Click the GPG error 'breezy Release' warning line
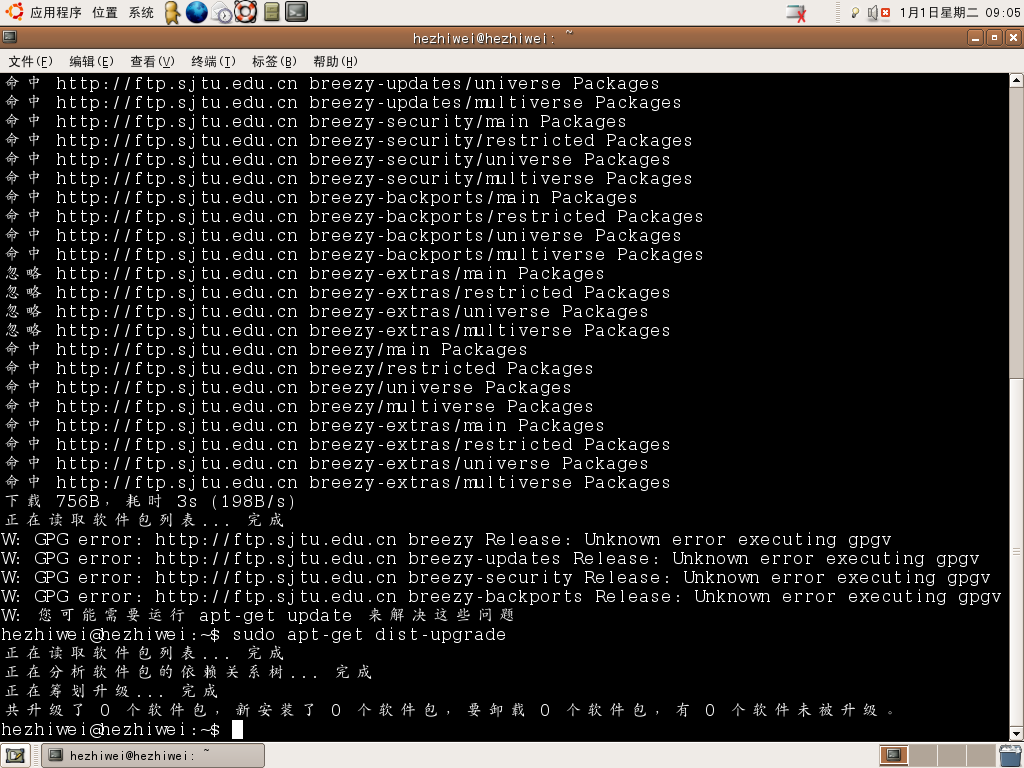The image size is (1024, 768). pos(447,539)
